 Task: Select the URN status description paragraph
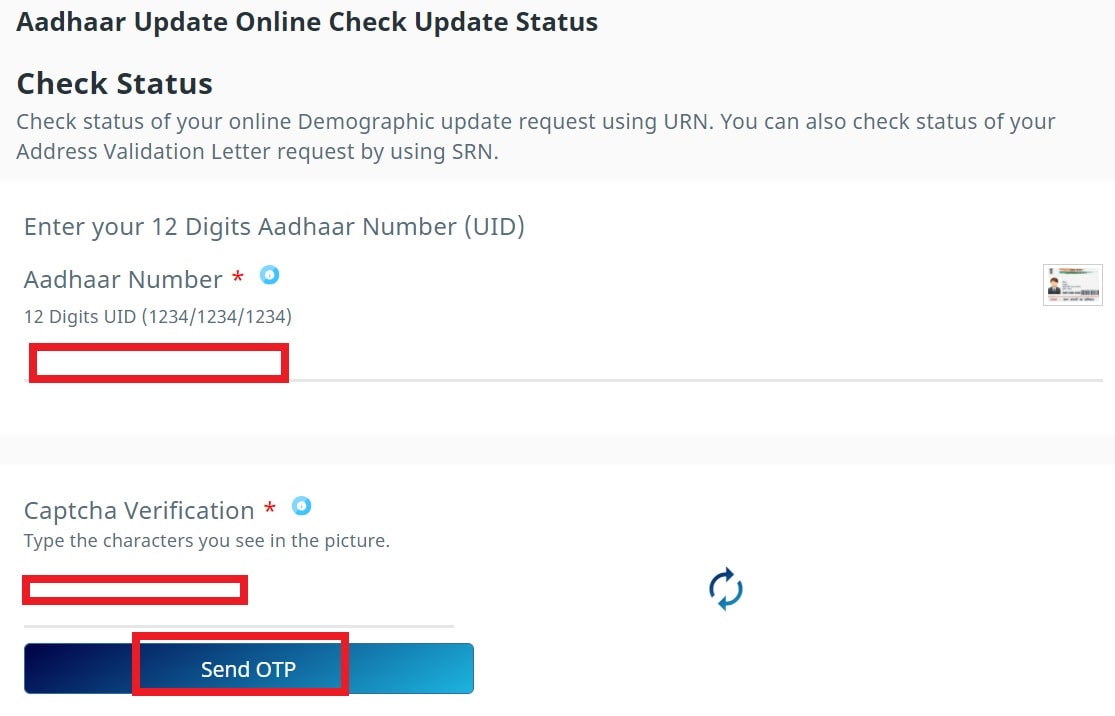pos(535,135)
